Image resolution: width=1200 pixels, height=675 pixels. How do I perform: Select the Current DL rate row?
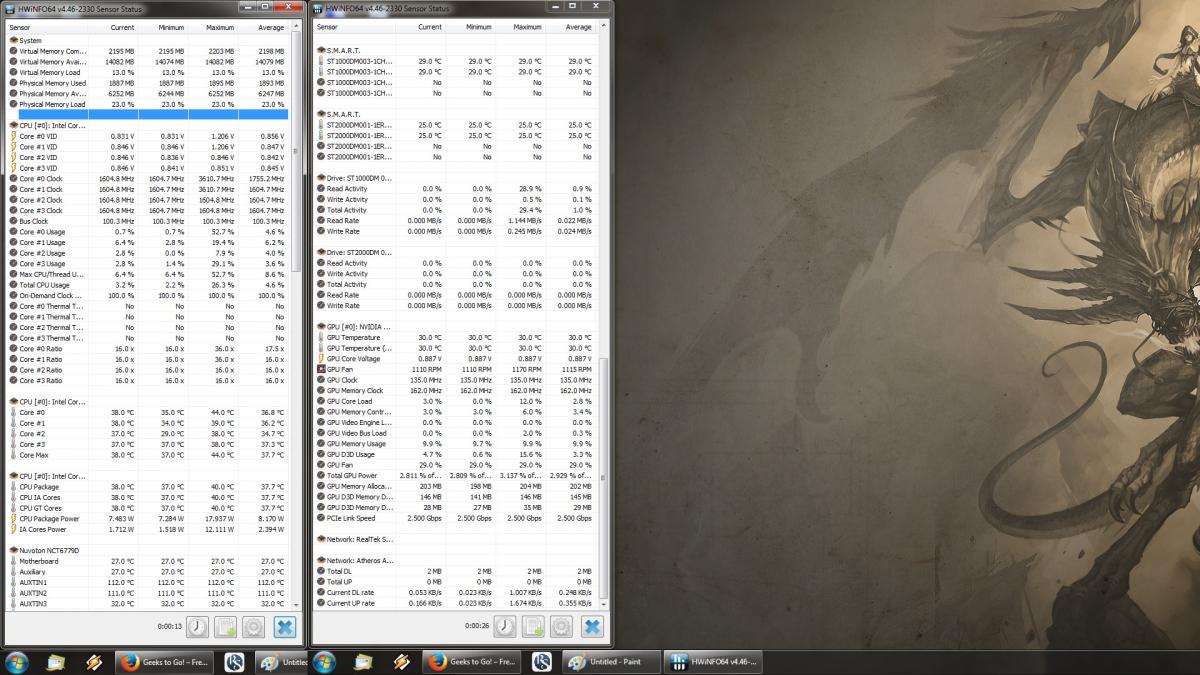[x=456, y=592]
